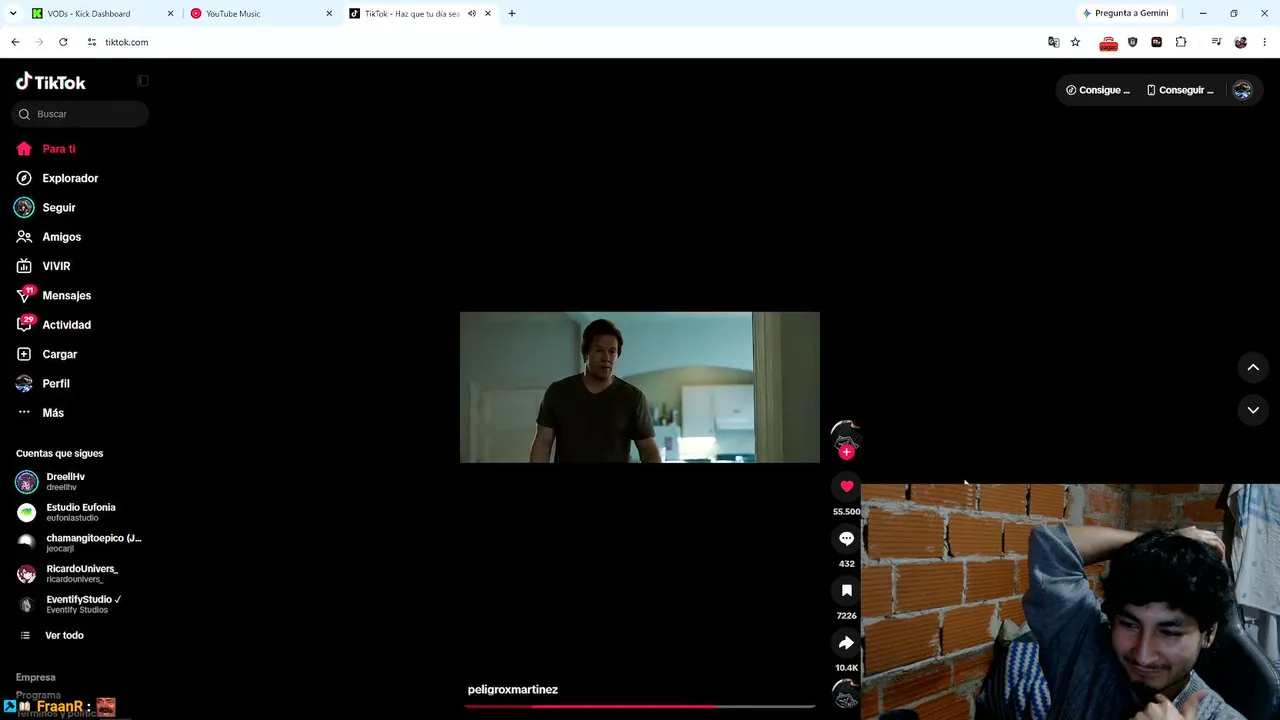This screenshot has width=1280, height=720.
Task: Click the Consigue monedas button
Action: [1098, 90]
